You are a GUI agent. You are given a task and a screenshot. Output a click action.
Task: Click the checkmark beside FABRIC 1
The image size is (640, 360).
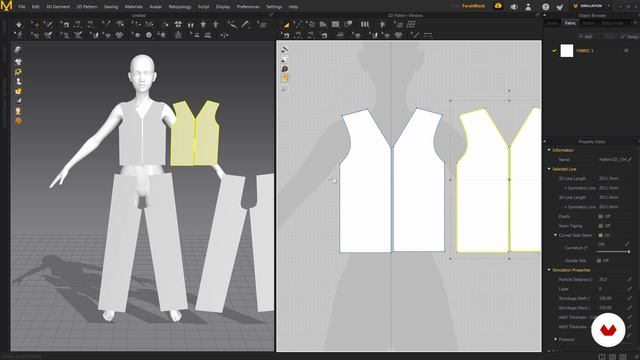click(554, 51)
